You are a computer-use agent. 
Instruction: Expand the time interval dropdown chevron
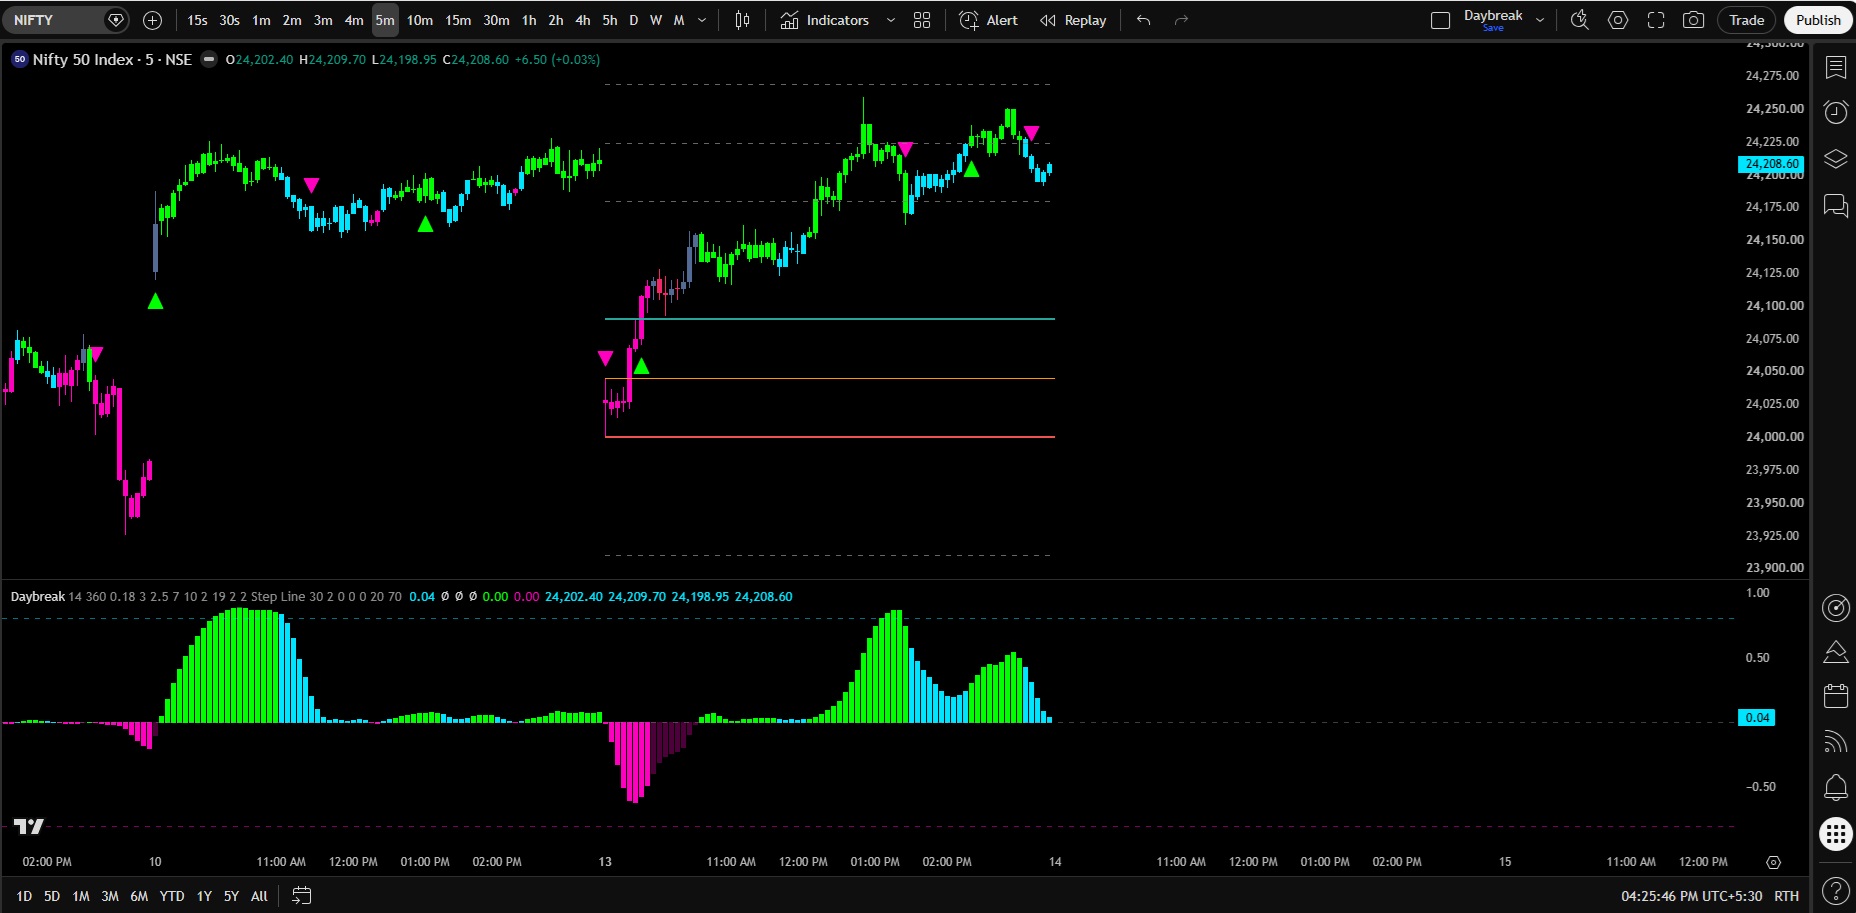point(702,20)
